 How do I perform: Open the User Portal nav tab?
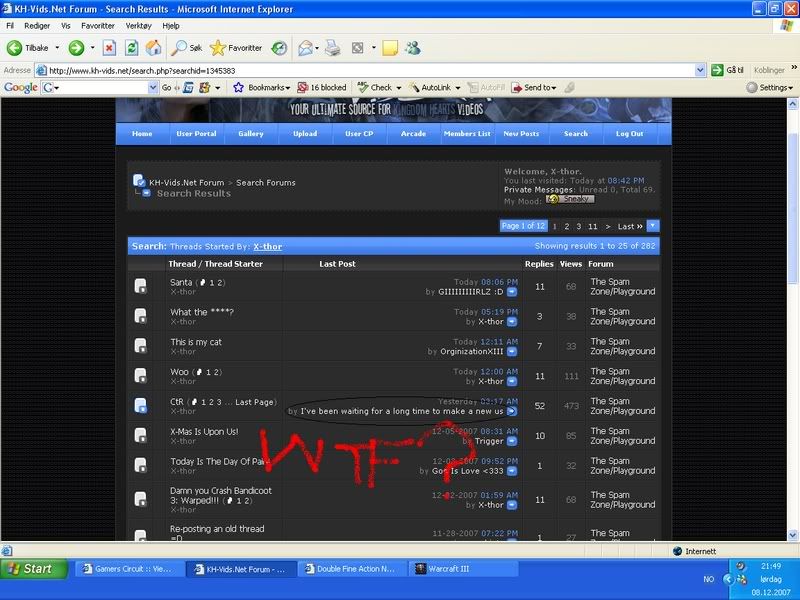click(x=196, y=134)
